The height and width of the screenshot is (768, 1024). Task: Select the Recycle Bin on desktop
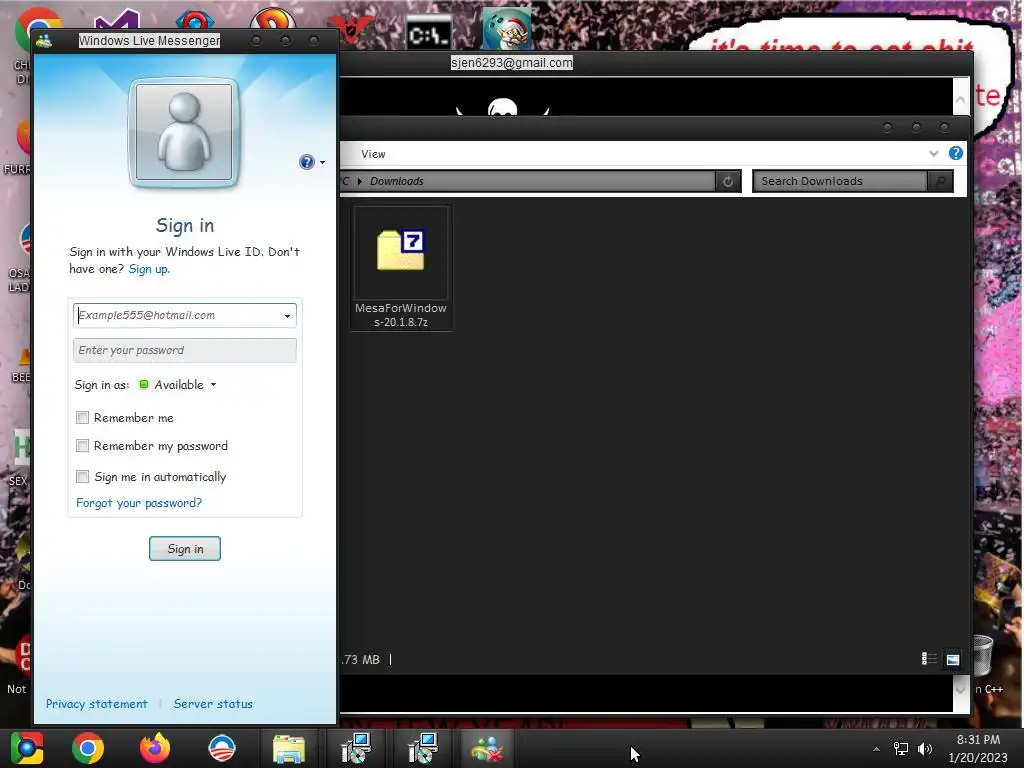pos(983,655)
